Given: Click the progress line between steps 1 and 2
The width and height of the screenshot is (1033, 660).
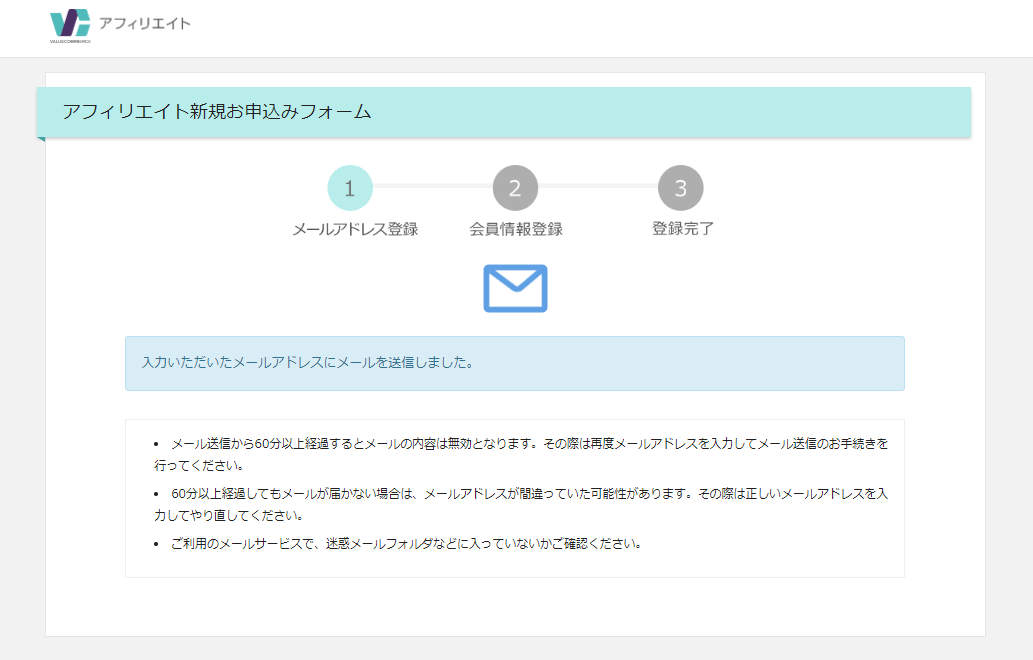Looking at the screenshot, I should (x=432, y=186).
